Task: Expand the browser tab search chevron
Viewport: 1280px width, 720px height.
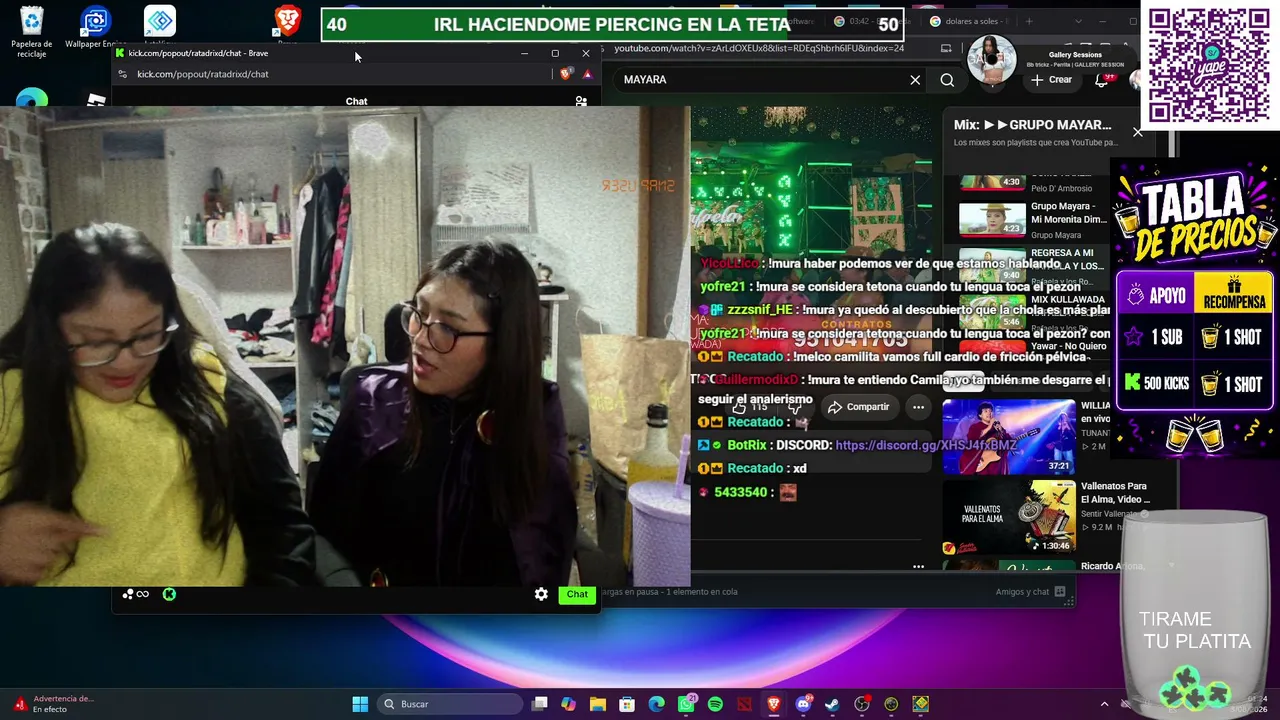Action: tap(1078, 21)
